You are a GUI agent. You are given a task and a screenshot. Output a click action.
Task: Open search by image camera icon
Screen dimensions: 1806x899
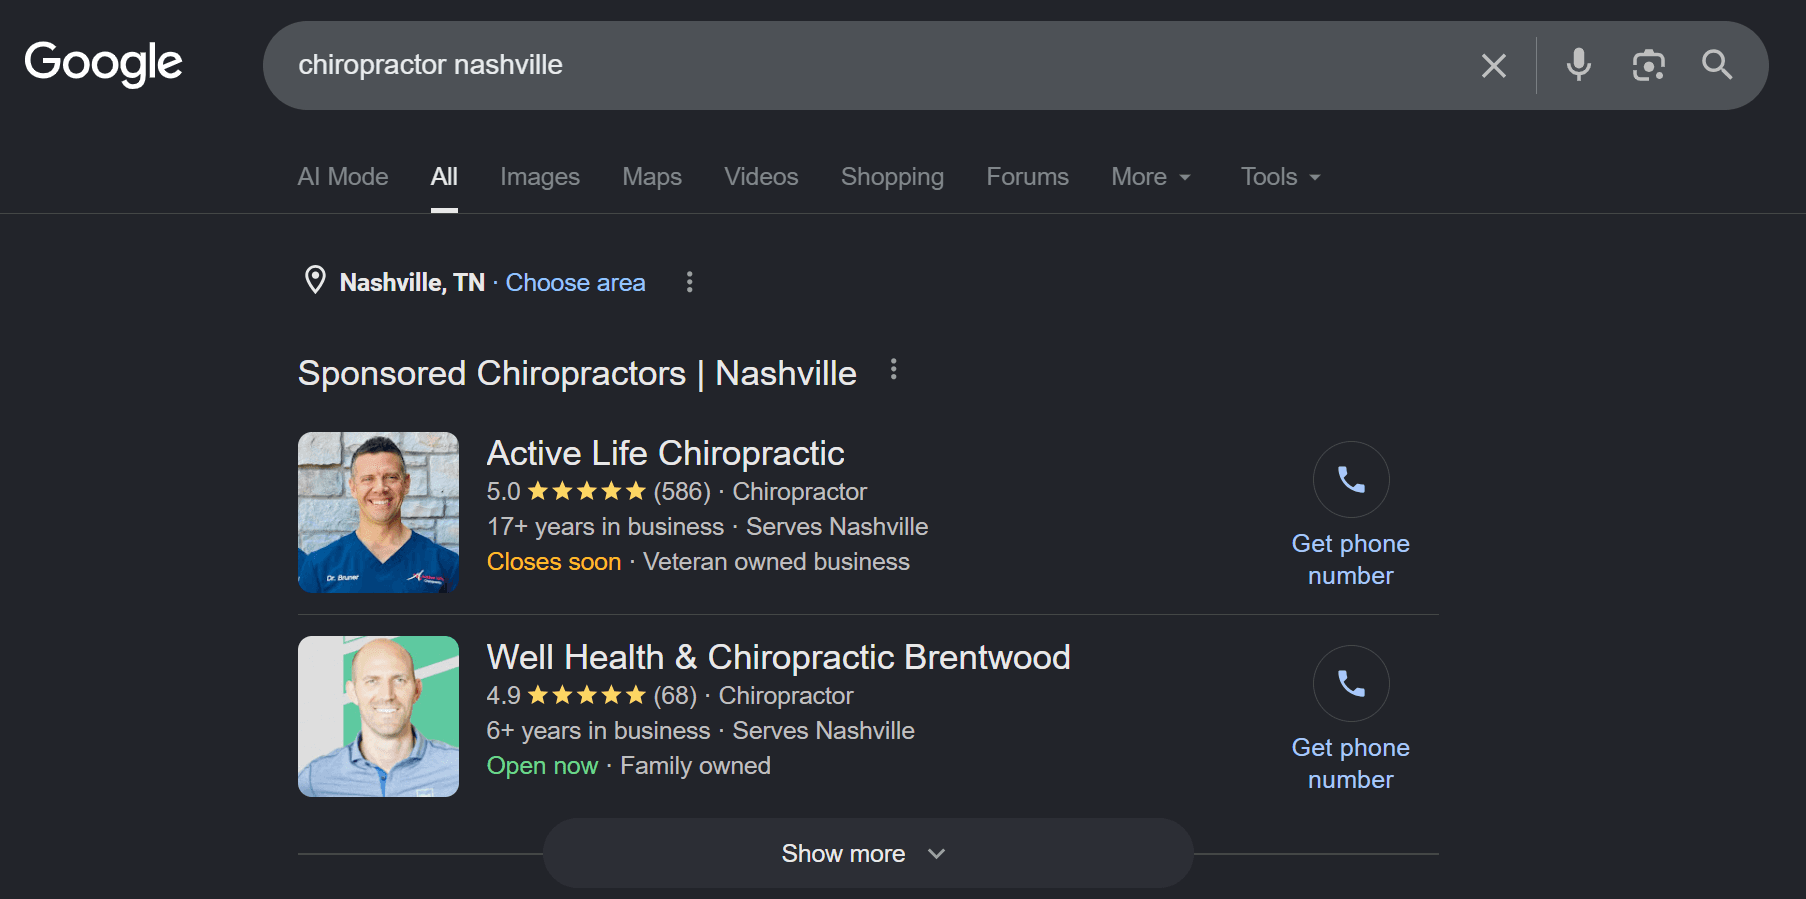pyautogui.click(x=1648, y=65)
